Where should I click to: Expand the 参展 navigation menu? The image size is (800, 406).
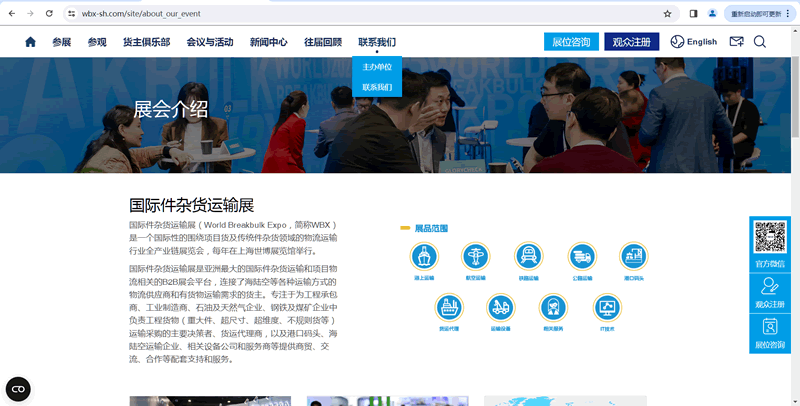[x=62, y=42]
